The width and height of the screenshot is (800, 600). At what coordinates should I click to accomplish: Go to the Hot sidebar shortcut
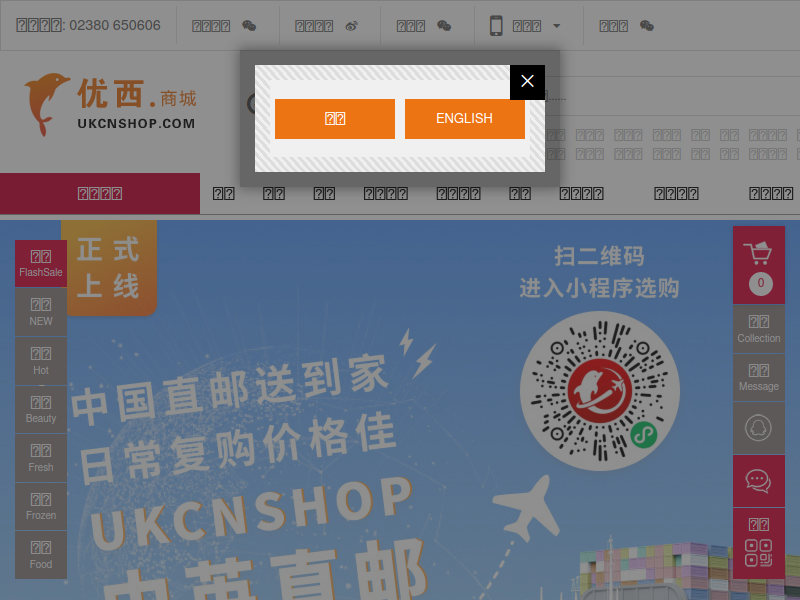(x=41, y=361)
